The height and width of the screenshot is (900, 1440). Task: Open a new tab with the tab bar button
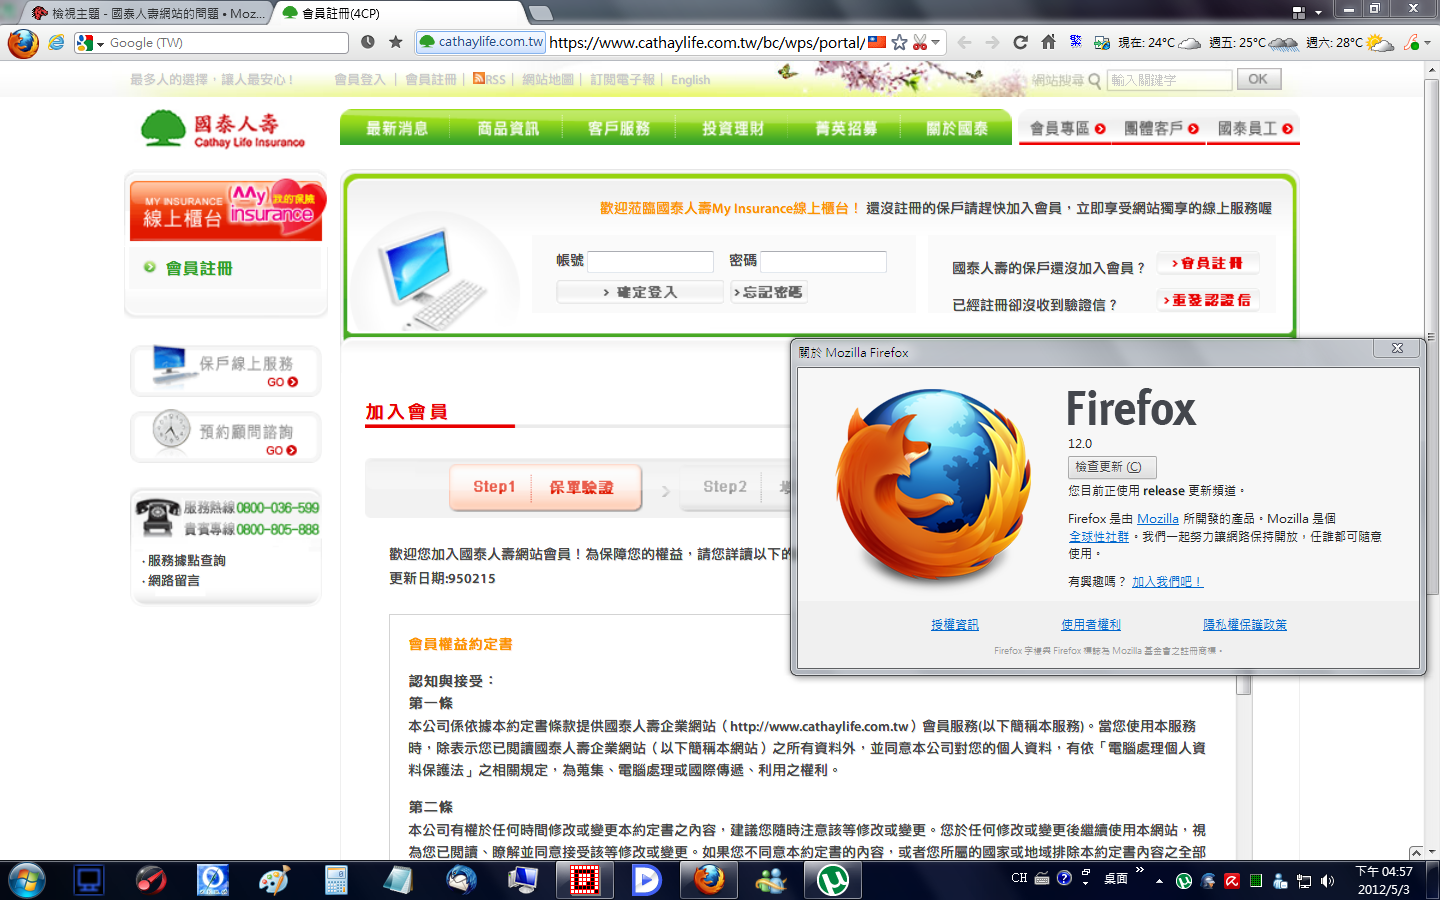(541, 13)
